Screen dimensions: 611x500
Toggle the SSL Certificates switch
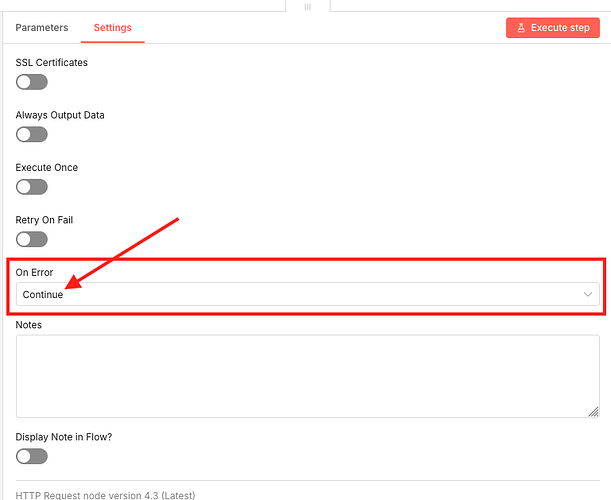[32, 82]
